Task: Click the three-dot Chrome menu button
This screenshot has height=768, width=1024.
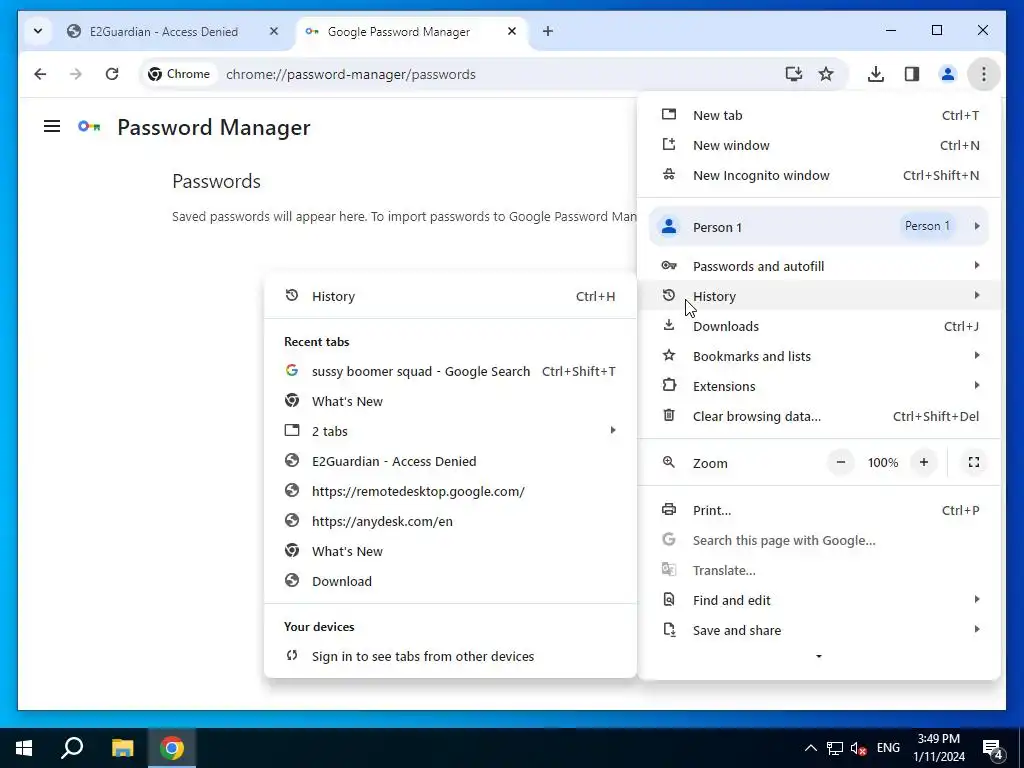Action: coord(984,74)
